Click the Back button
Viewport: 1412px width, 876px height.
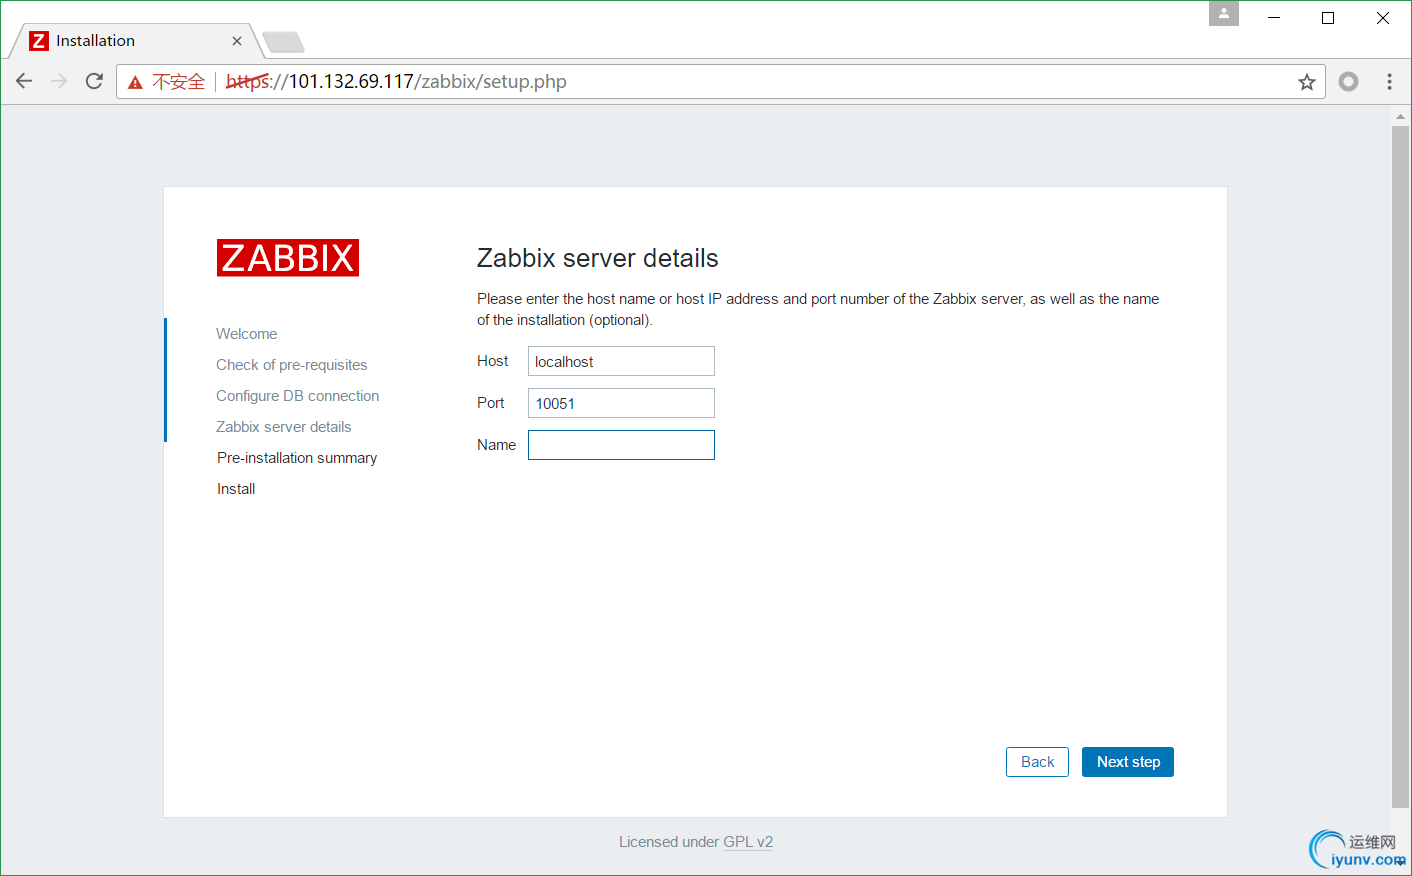(x=1037, y=762)
